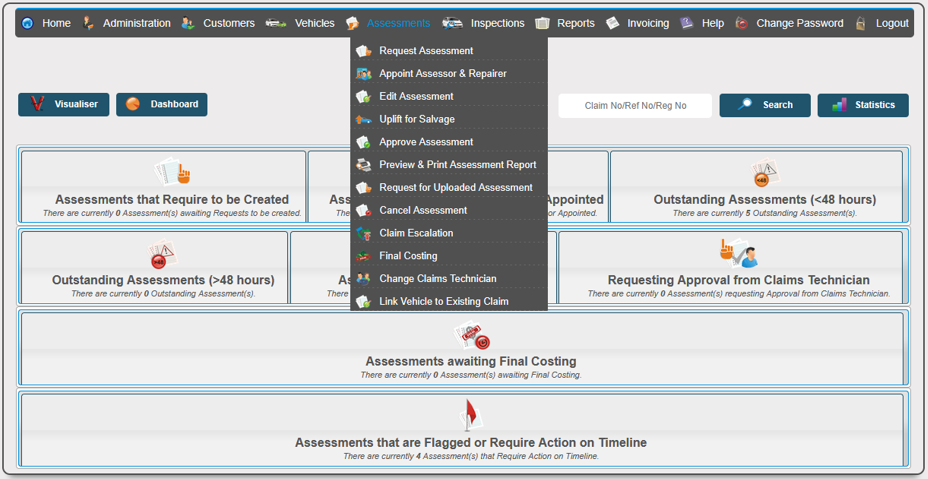
Task: Open the Invoicing menu
Action: [x=648, y=23]
